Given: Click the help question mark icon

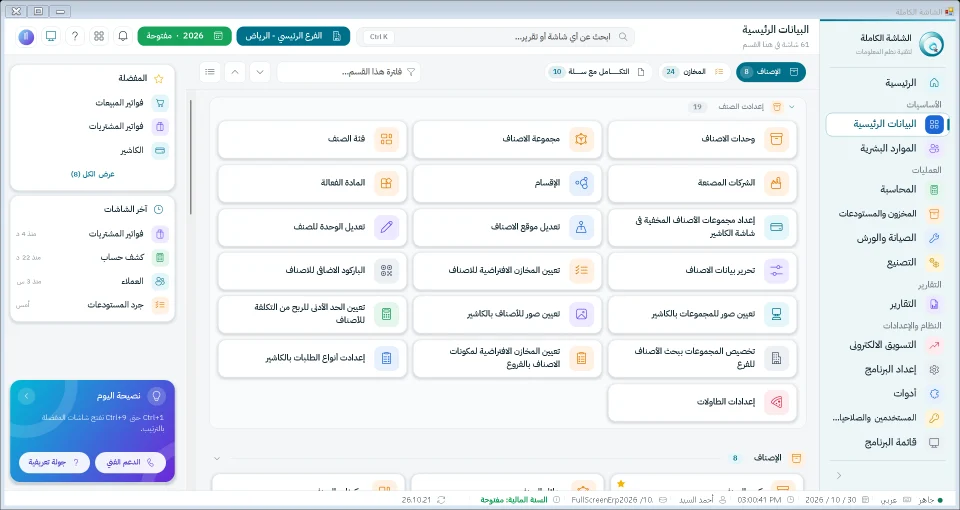Looking at the screenshot, I should click(75, 36).
